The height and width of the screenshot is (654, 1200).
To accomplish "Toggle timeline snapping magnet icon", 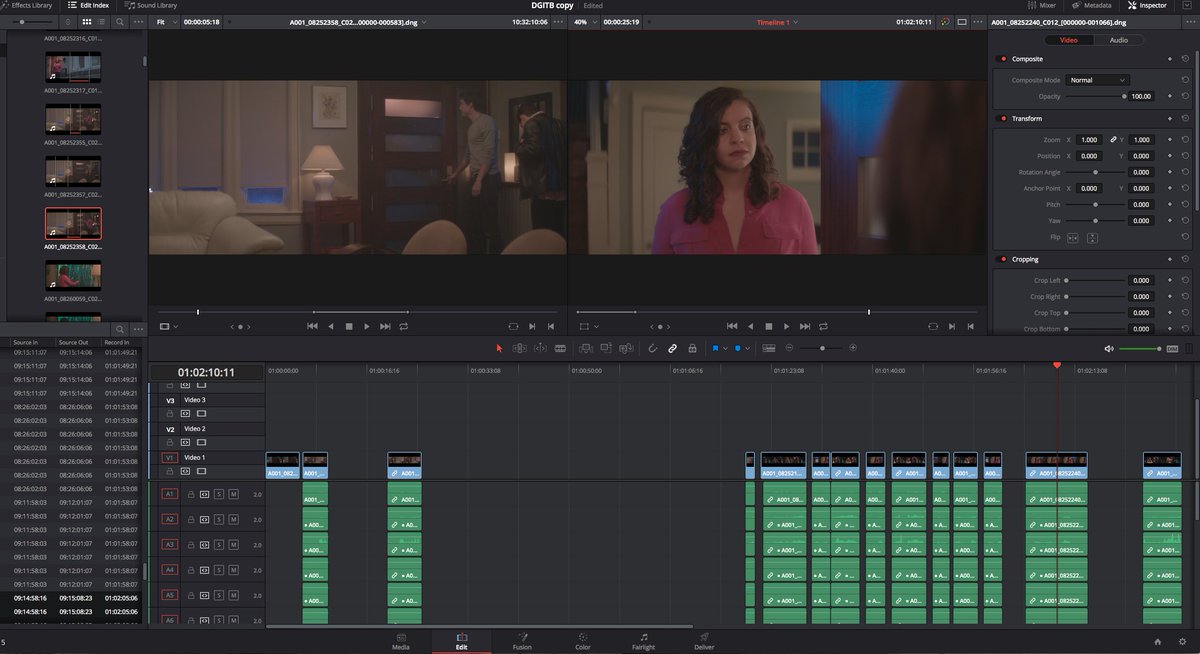I will [652, 348].
